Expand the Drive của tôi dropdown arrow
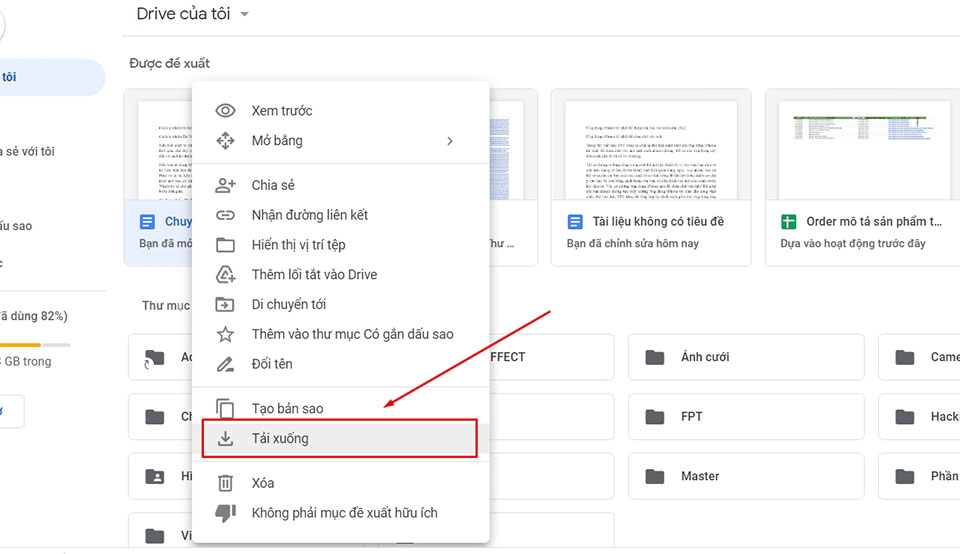Screen dimensions: 960x554 point(244,14)
